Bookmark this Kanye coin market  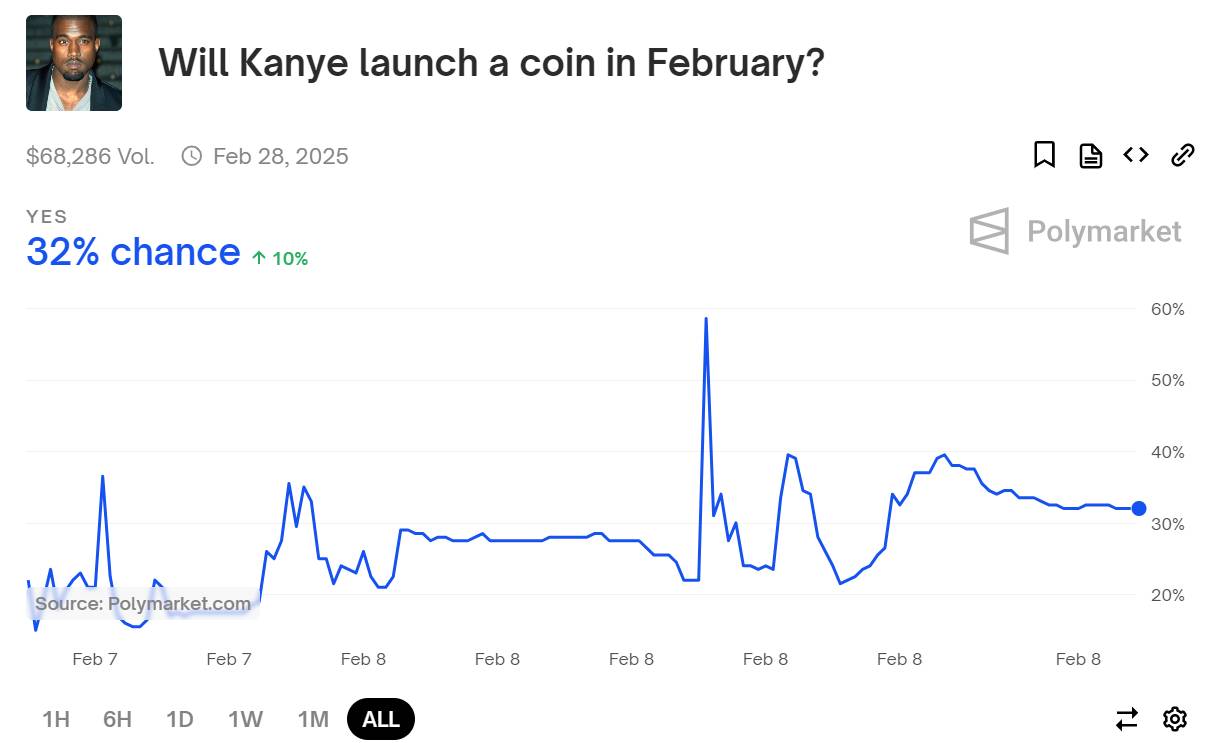point(1044,155)
